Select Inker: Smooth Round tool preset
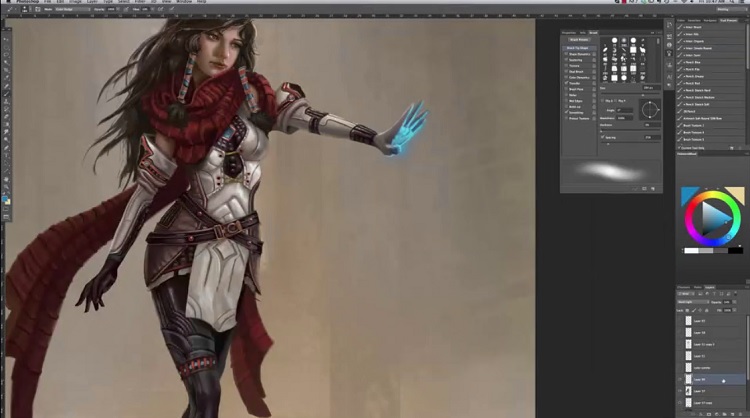Viewport: 750px width, 418px height. 710,48
